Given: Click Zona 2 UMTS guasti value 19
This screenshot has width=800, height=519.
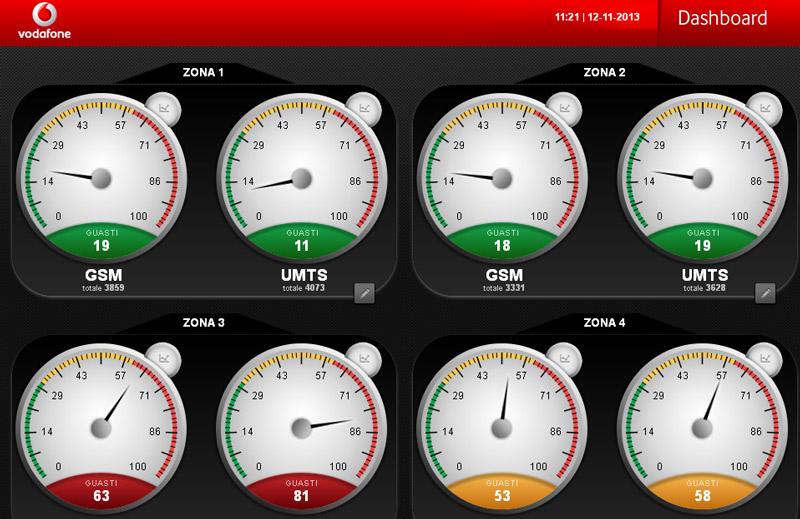Looking at the screenshot, I should (x=703, y=246).
